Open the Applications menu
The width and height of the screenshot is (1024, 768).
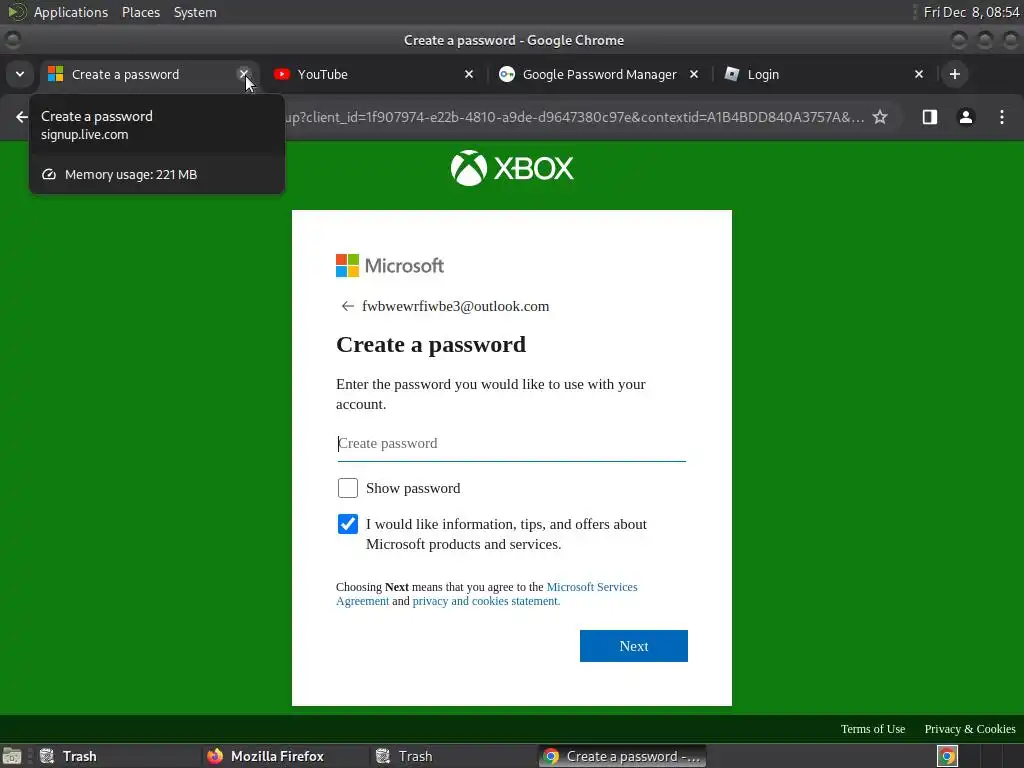point(71,12)
